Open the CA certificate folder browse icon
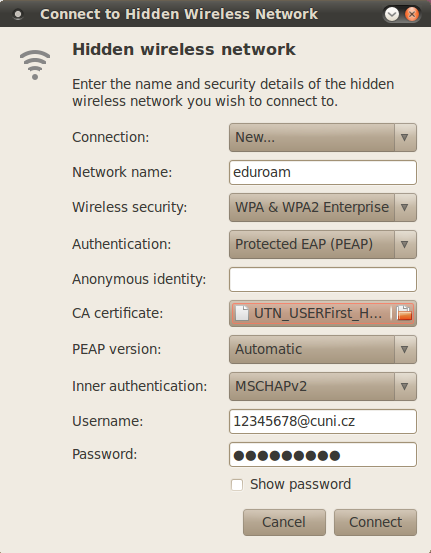Screen dimensions: 431x553 coord(404,313)
